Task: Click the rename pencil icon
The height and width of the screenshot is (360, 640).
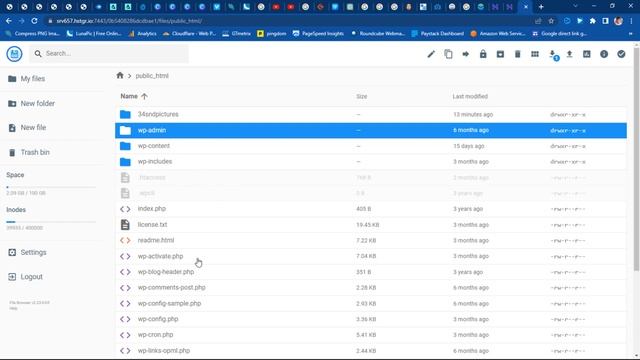Action: (431, 54)
